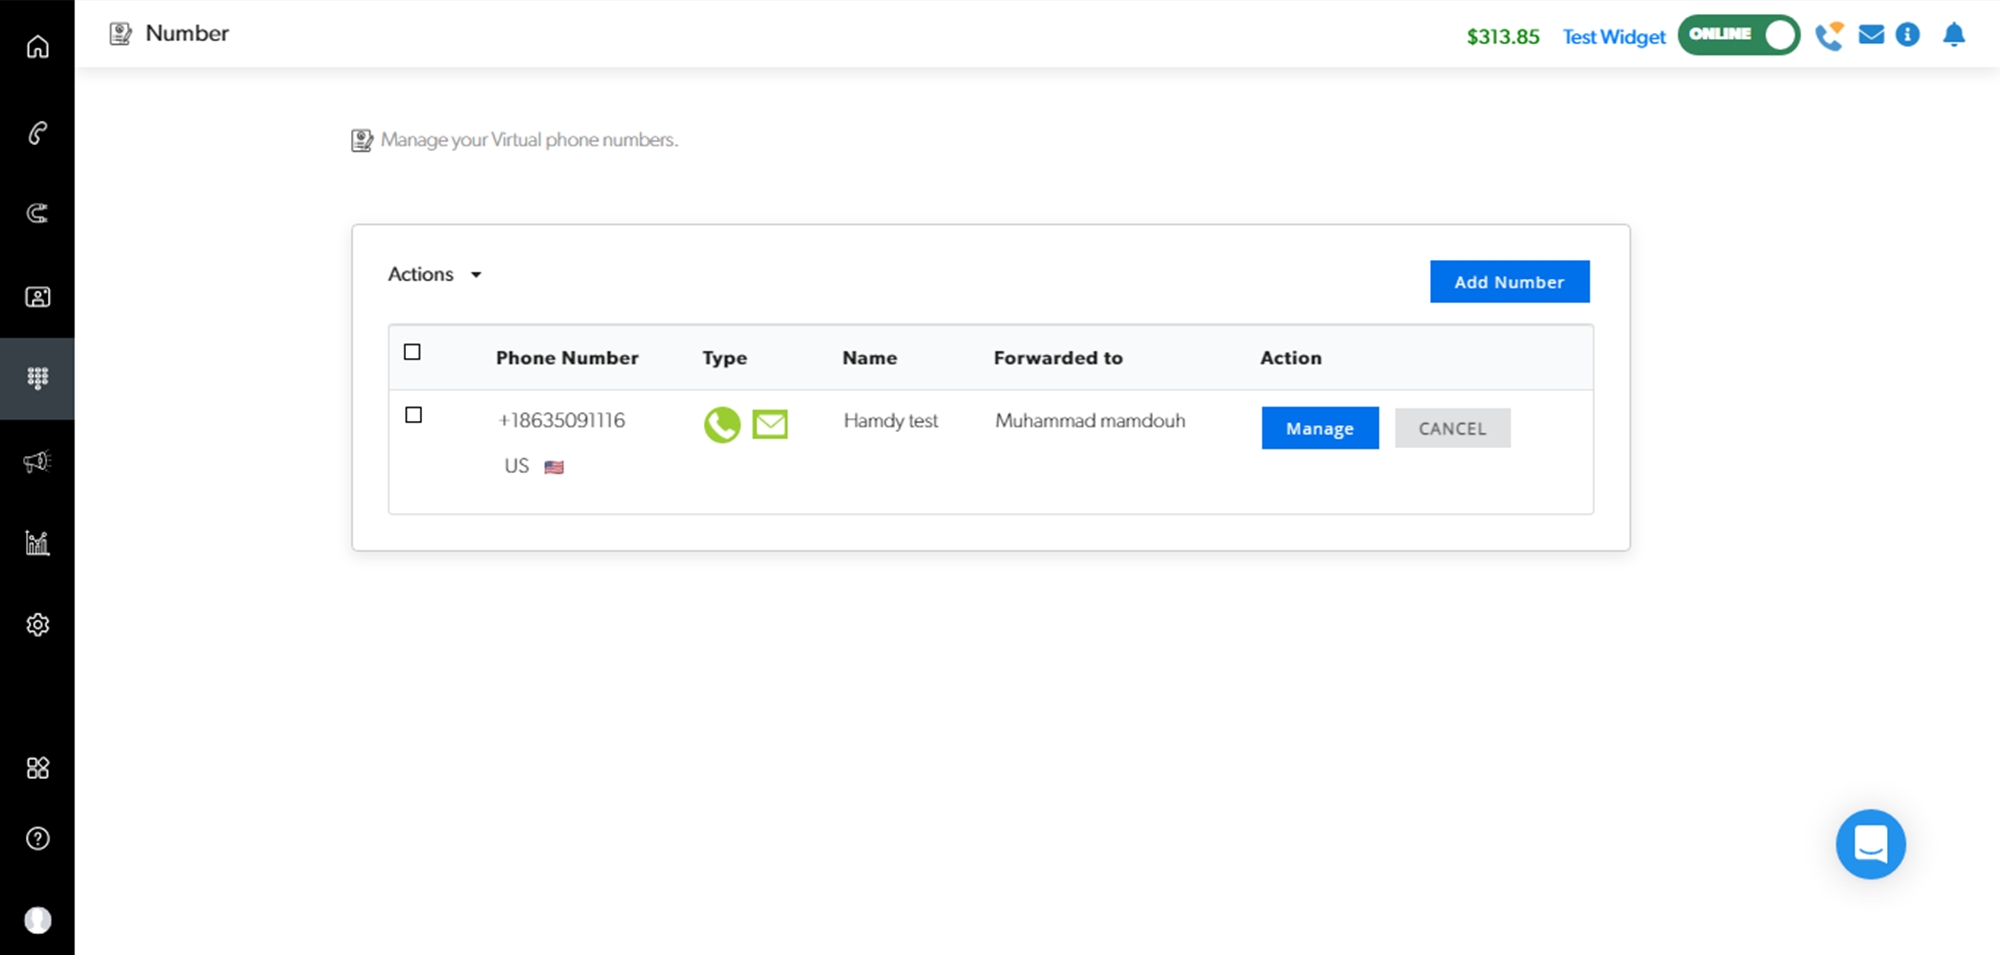Toggle the ONLINE status switch

click(1738, 35)
